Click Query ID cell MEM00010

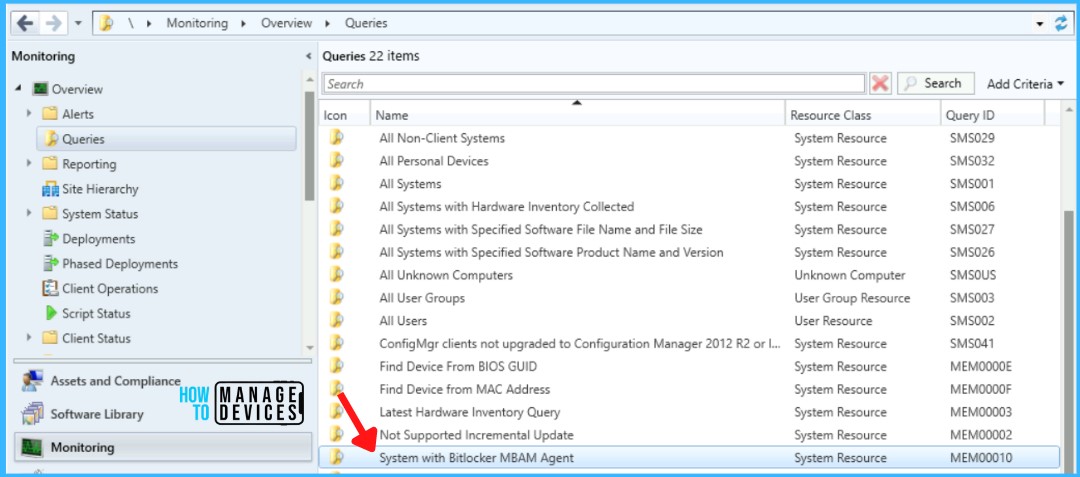pos(981,458)
